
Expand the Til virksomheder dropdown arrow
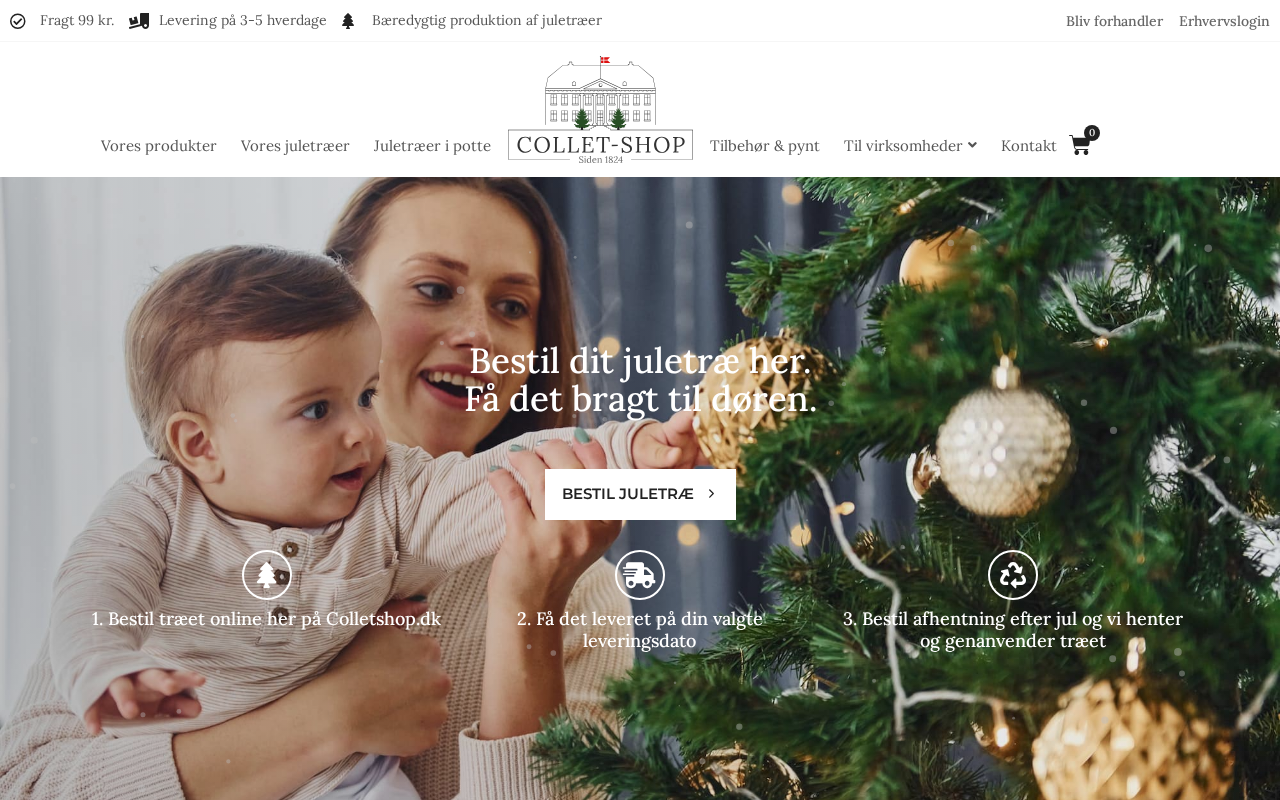(972, 145)
